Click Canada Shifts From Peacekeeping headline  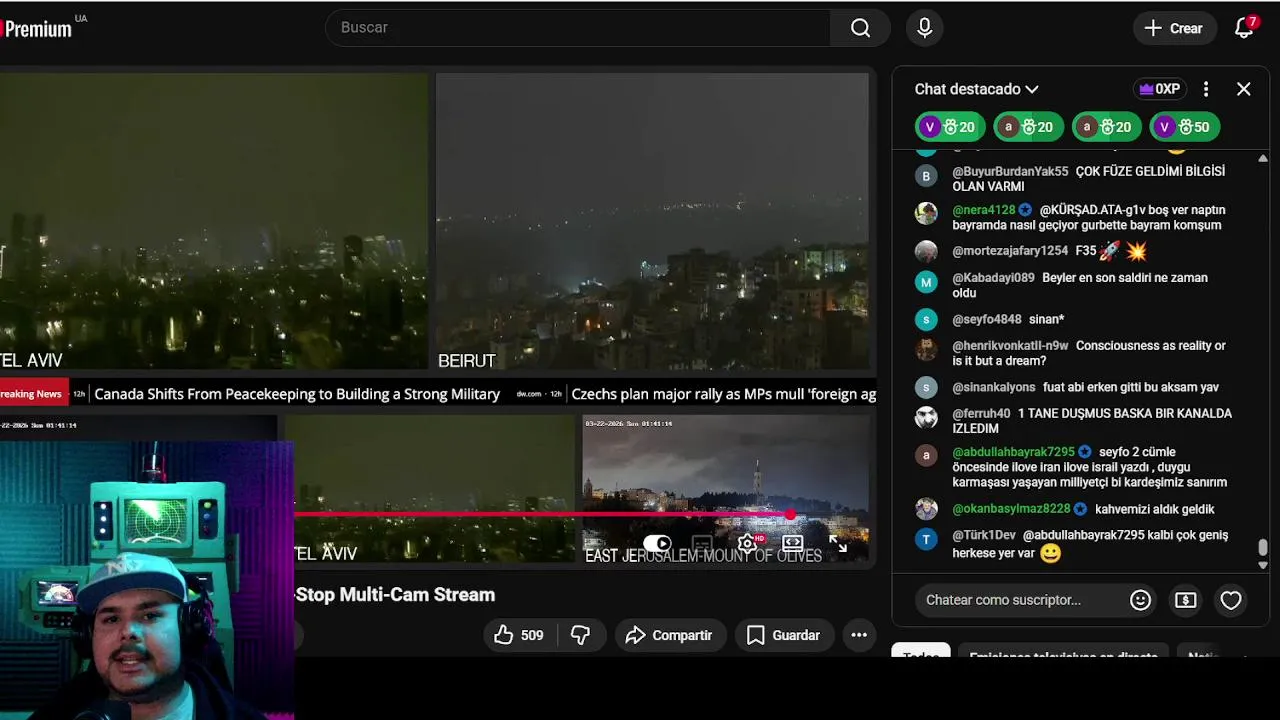point(297,394)
